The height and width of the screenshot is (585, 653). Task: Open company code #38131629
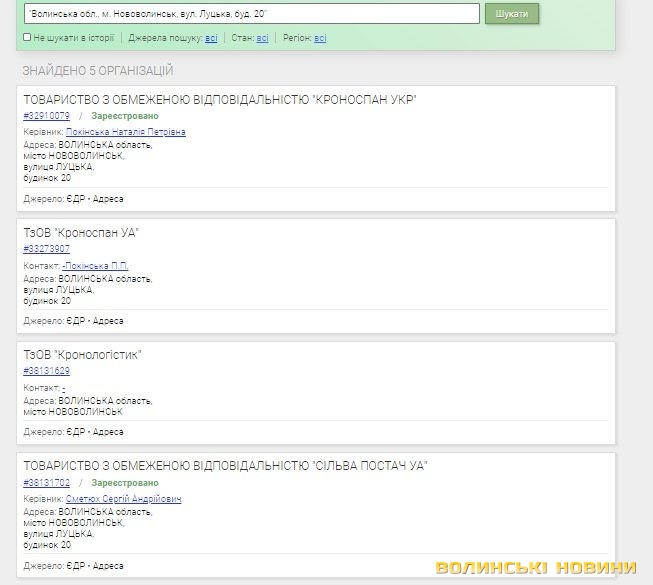coord(46,371)
